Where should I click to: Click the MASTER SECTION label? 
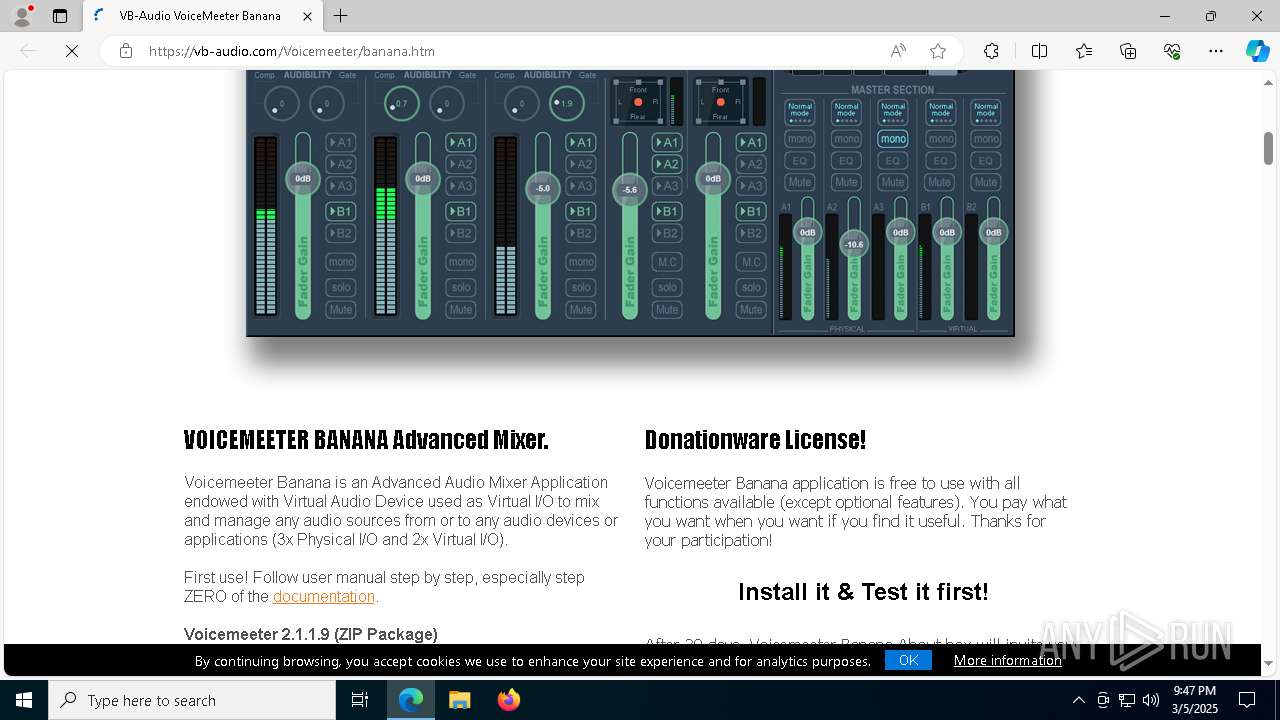click(893, 90)
